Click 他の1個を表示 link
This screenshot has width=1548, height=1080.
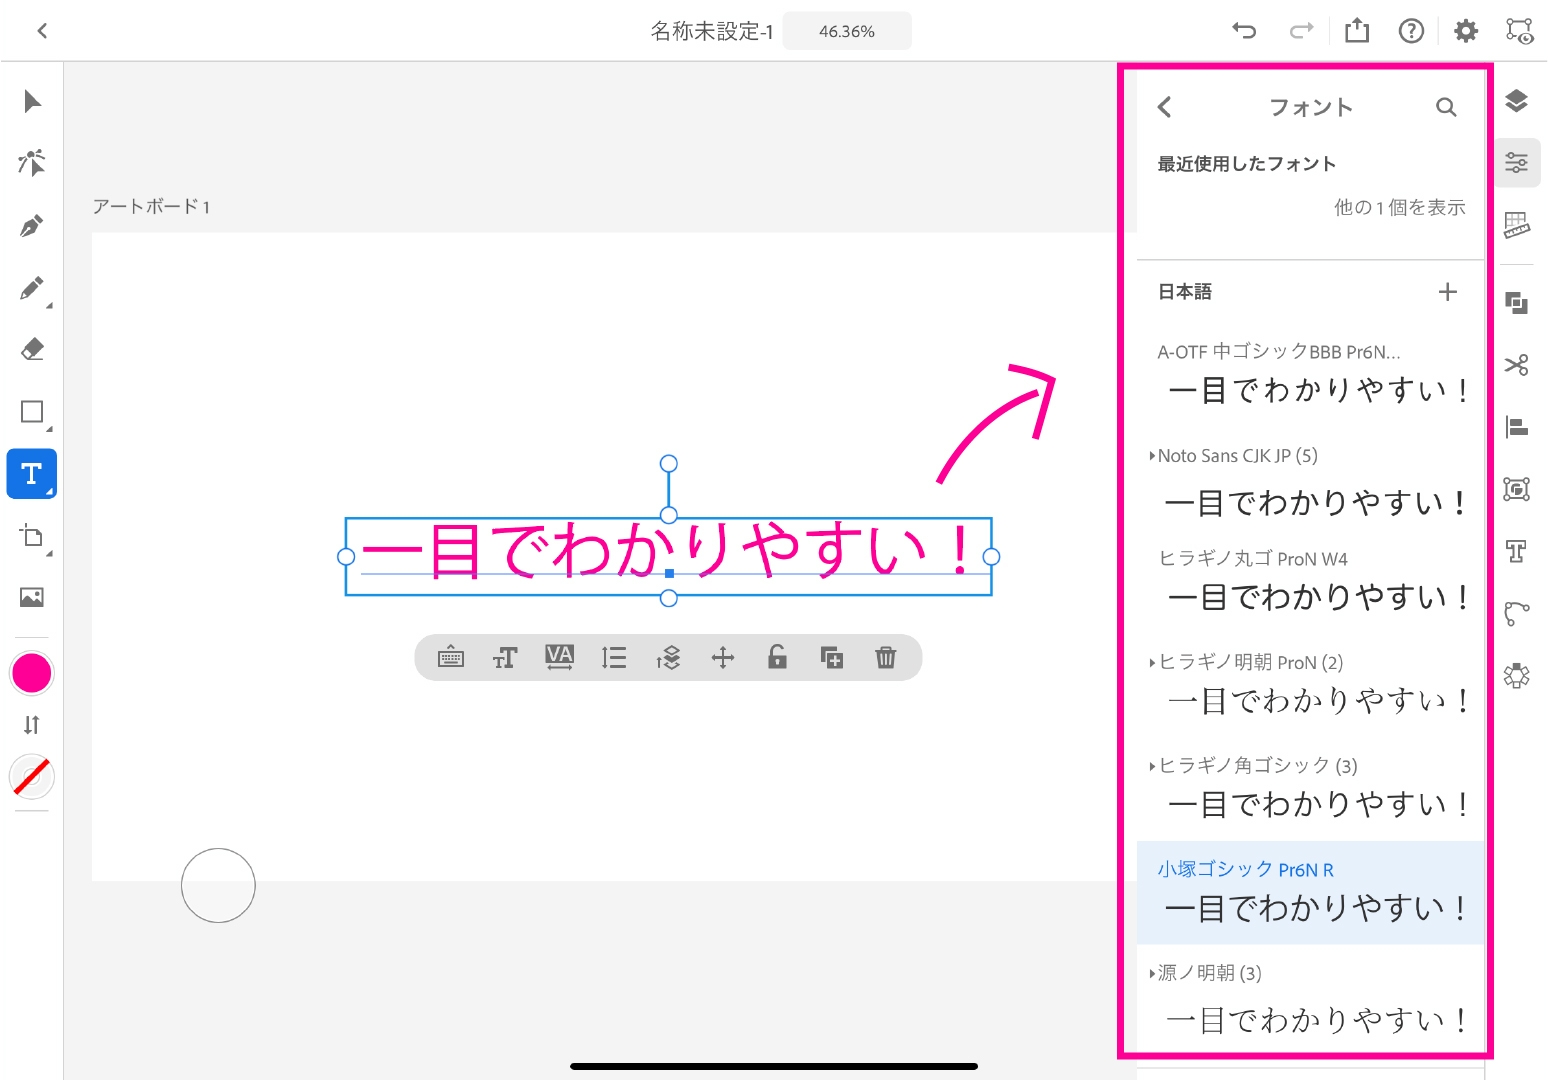[1399, 207]
